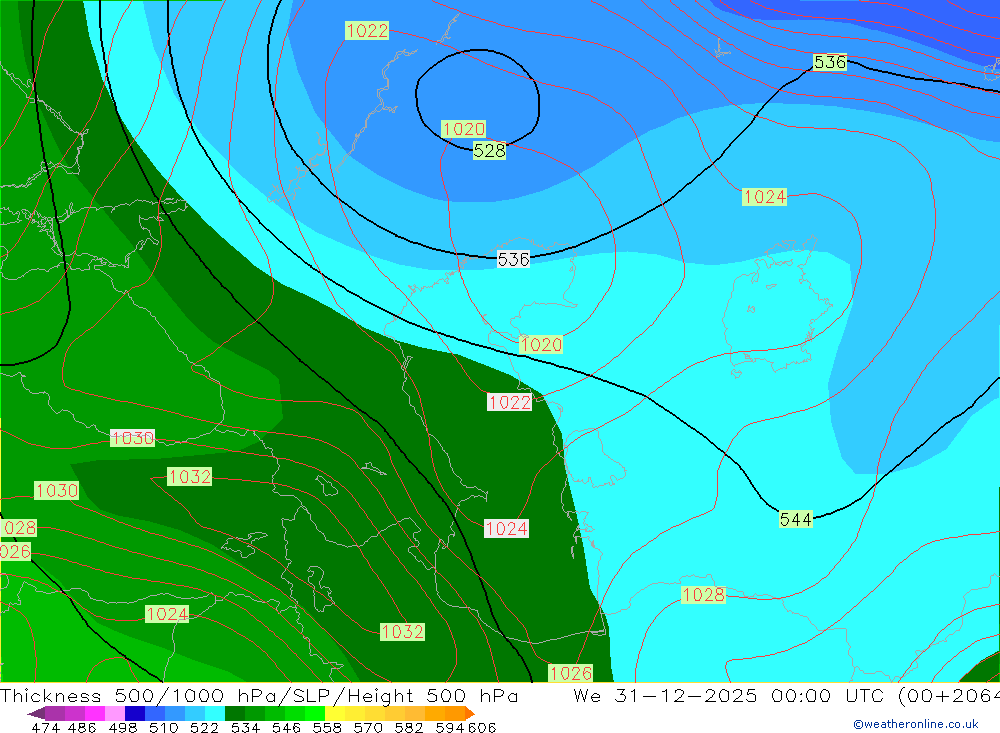This screenshot has height=733, width=1000.
Task: Click the 594 legend value
Action: pyautogui.click(x=450, y=728)
